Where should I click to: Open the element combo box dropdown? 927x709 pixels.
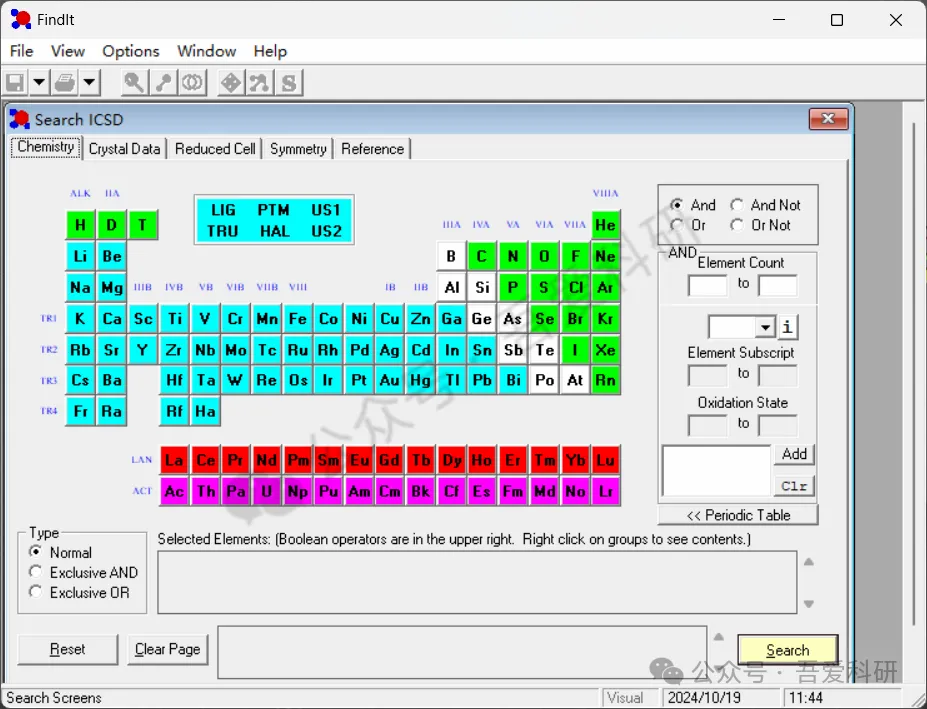coord(765,327)
